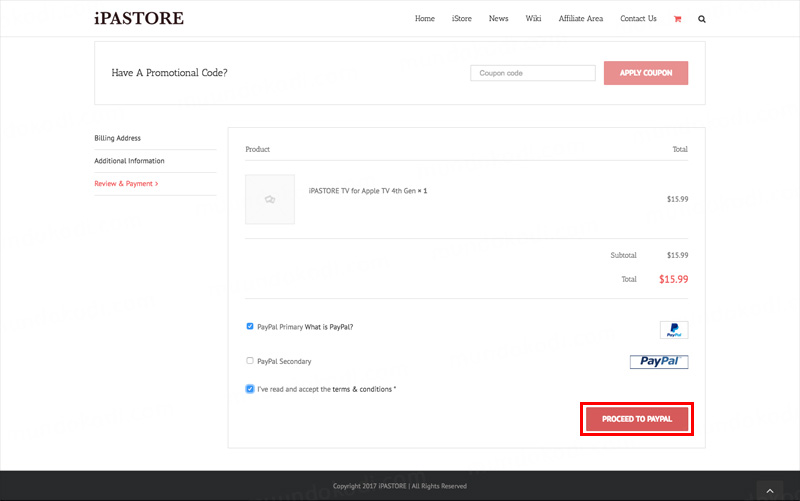Uncheck the PayPal Primary option
Image resolution: width=800 pixels, height=501 pixels.
tap(250, 327)
